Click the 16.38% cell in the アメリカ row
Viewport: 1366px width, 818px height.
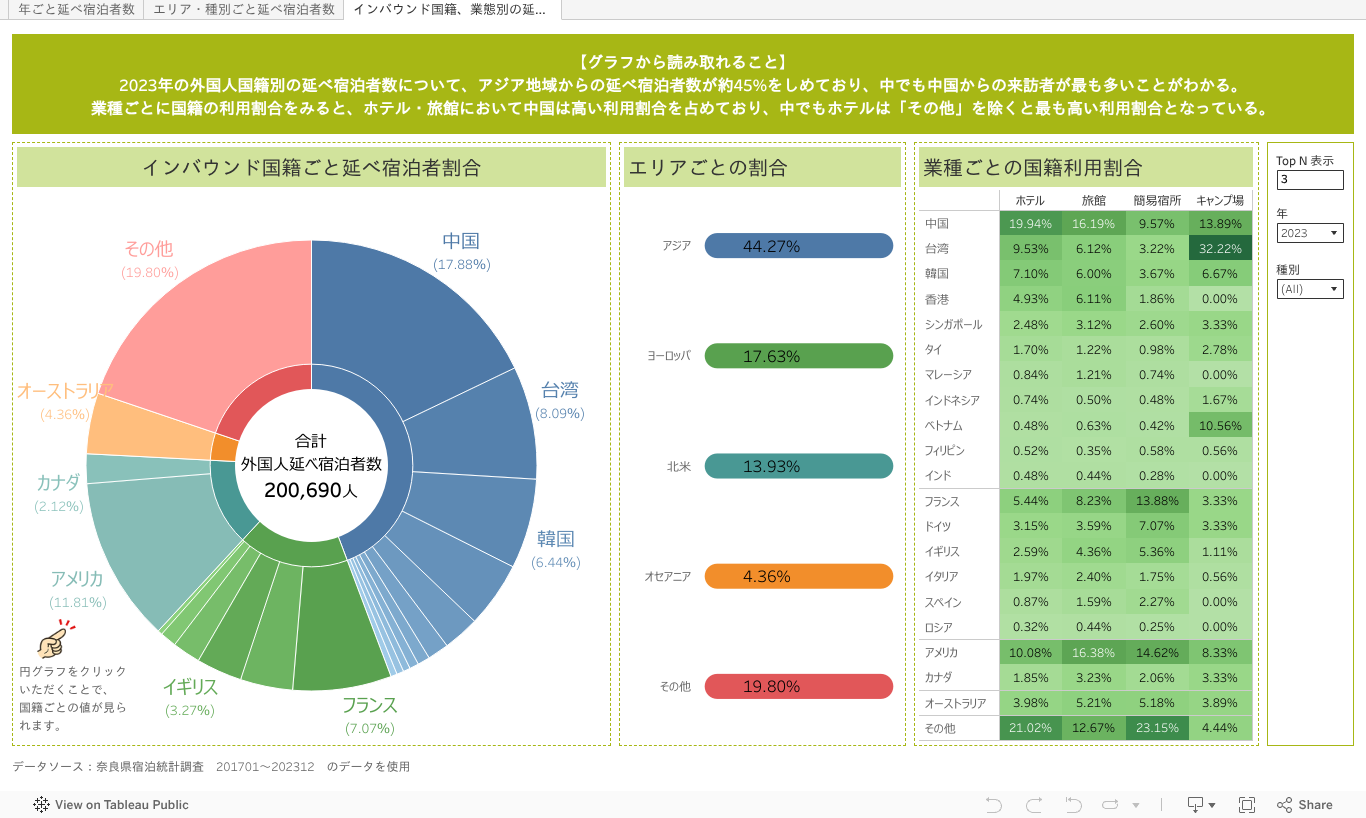pyautogui.click(x=1093, y=652)
